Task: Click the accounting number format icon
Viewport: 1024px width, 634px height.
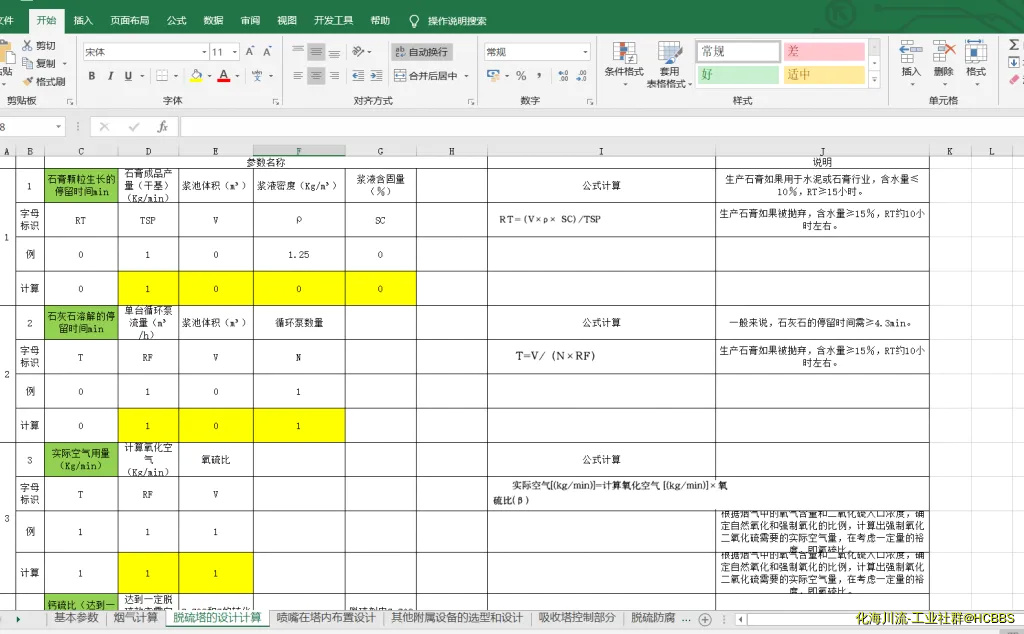Action: [493, 76]
